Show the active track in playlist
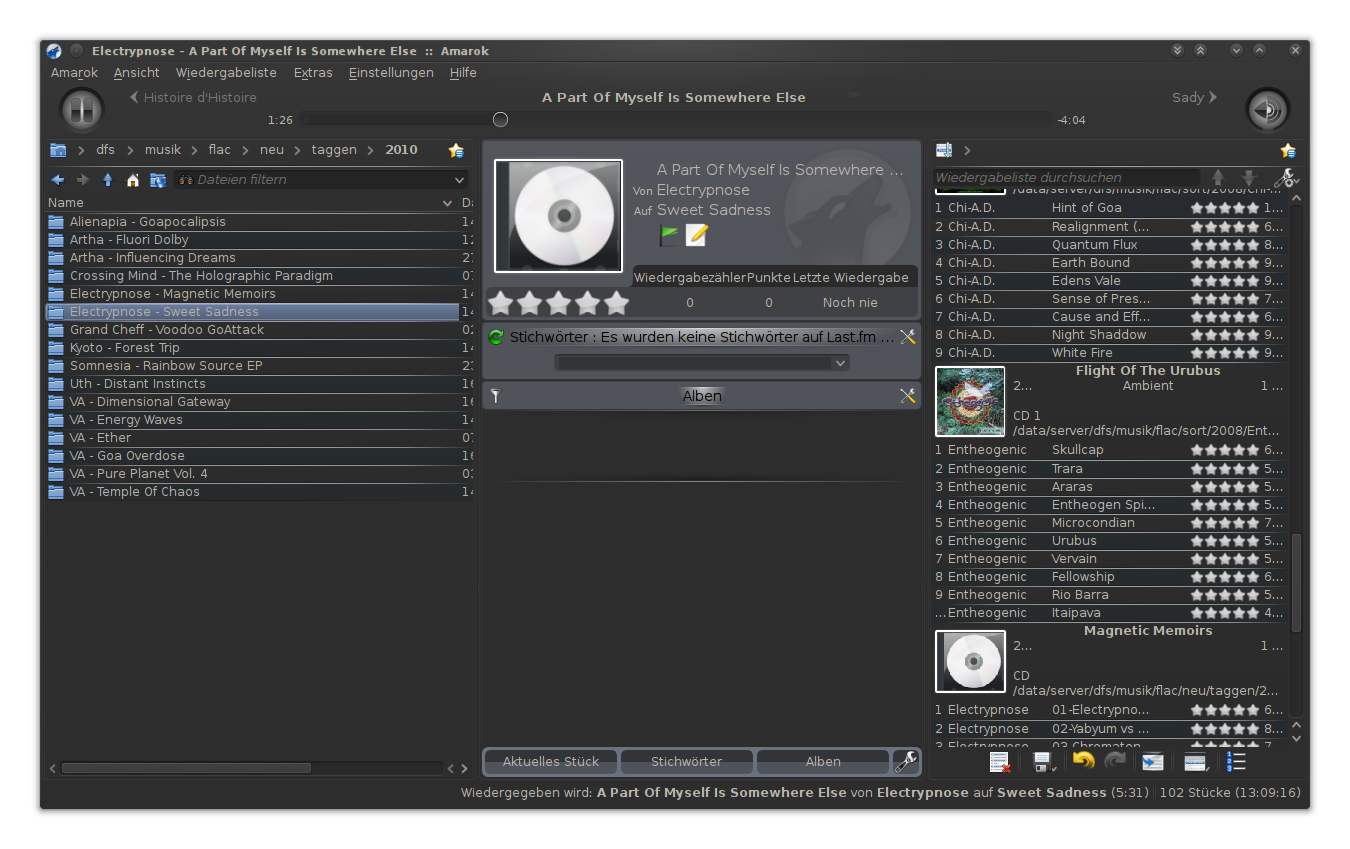This screenshot has width=1350, height=849. click(x=1153, y=762)
